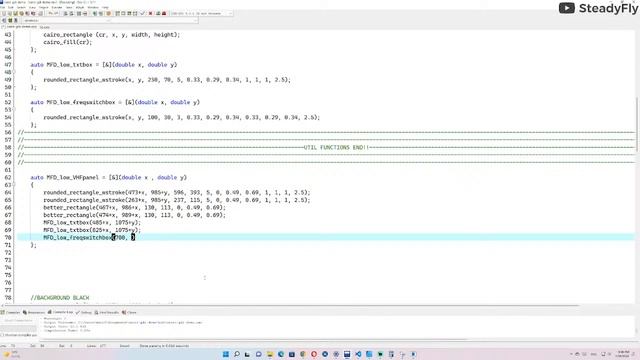Open the Execute menu
This screenshot has width=640, height=360.
(57, 7)
